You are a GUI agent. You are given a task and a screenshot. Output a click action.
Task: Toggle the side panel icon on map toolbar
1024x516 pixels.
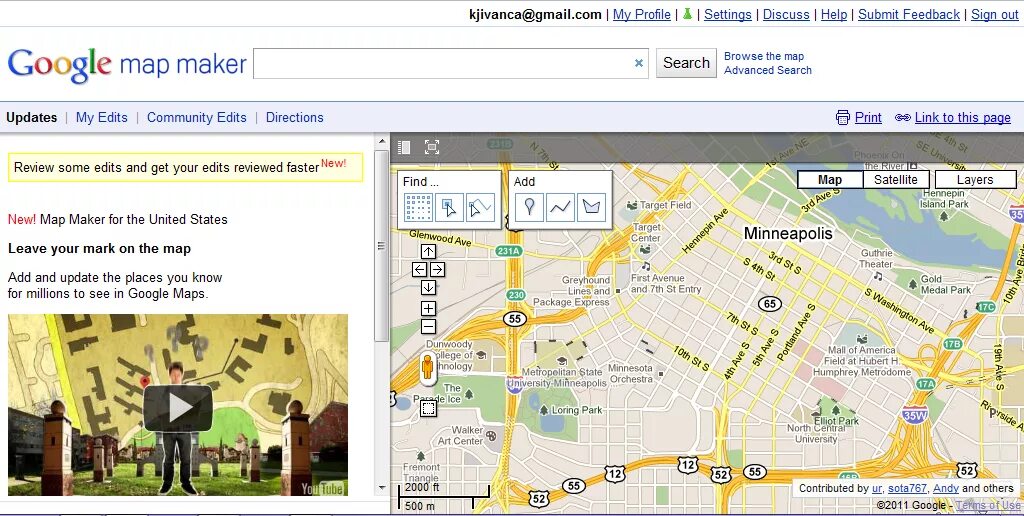click(x=404, y=148)
